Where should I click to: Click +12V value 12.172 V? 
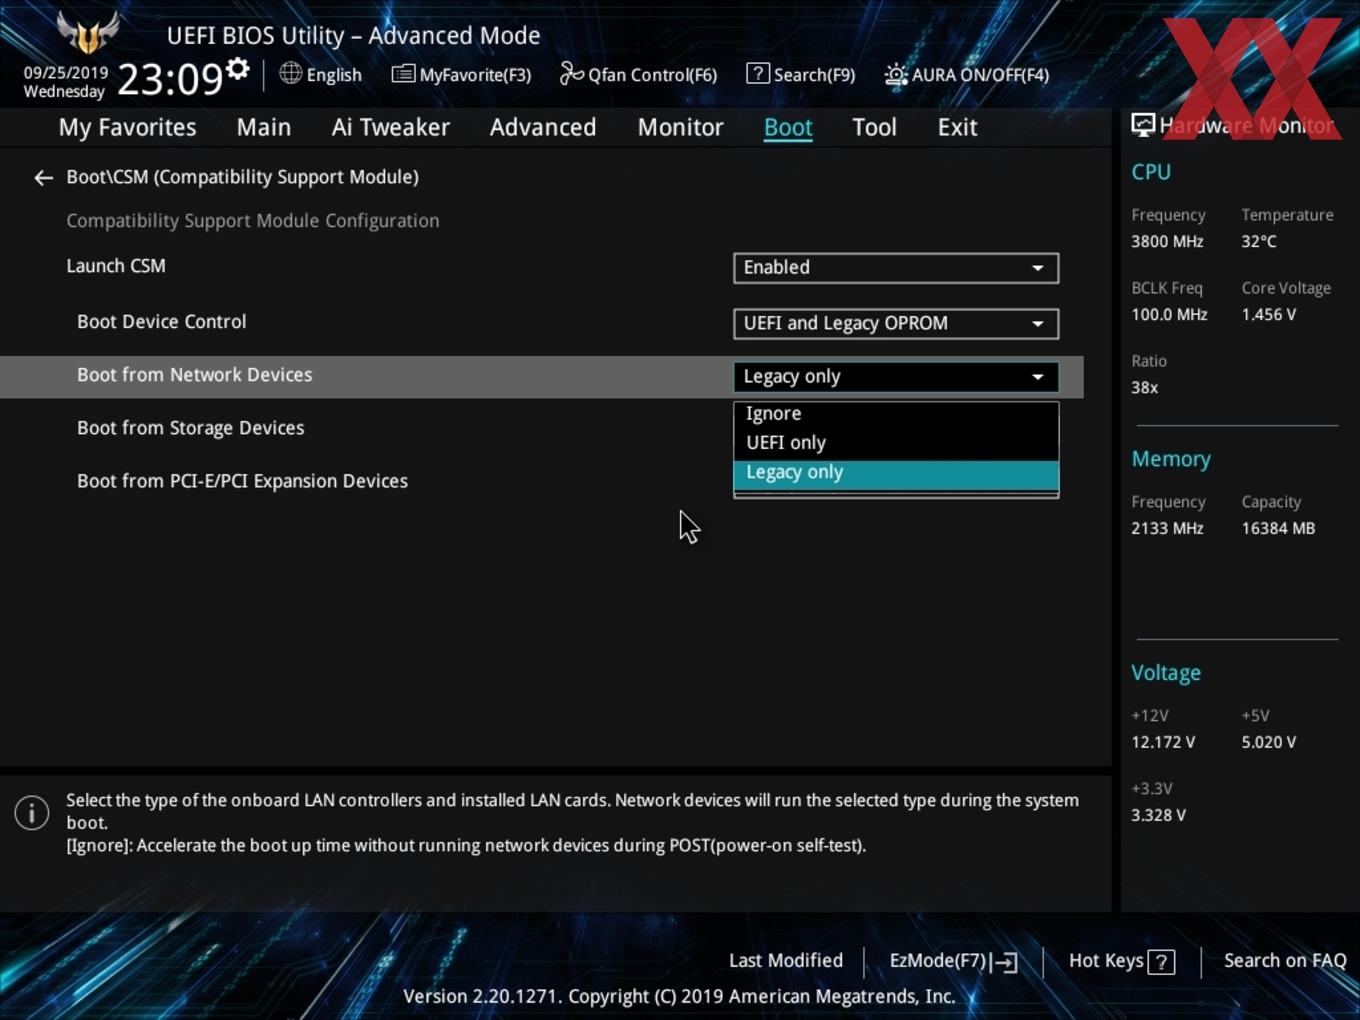pos(1163,743)
